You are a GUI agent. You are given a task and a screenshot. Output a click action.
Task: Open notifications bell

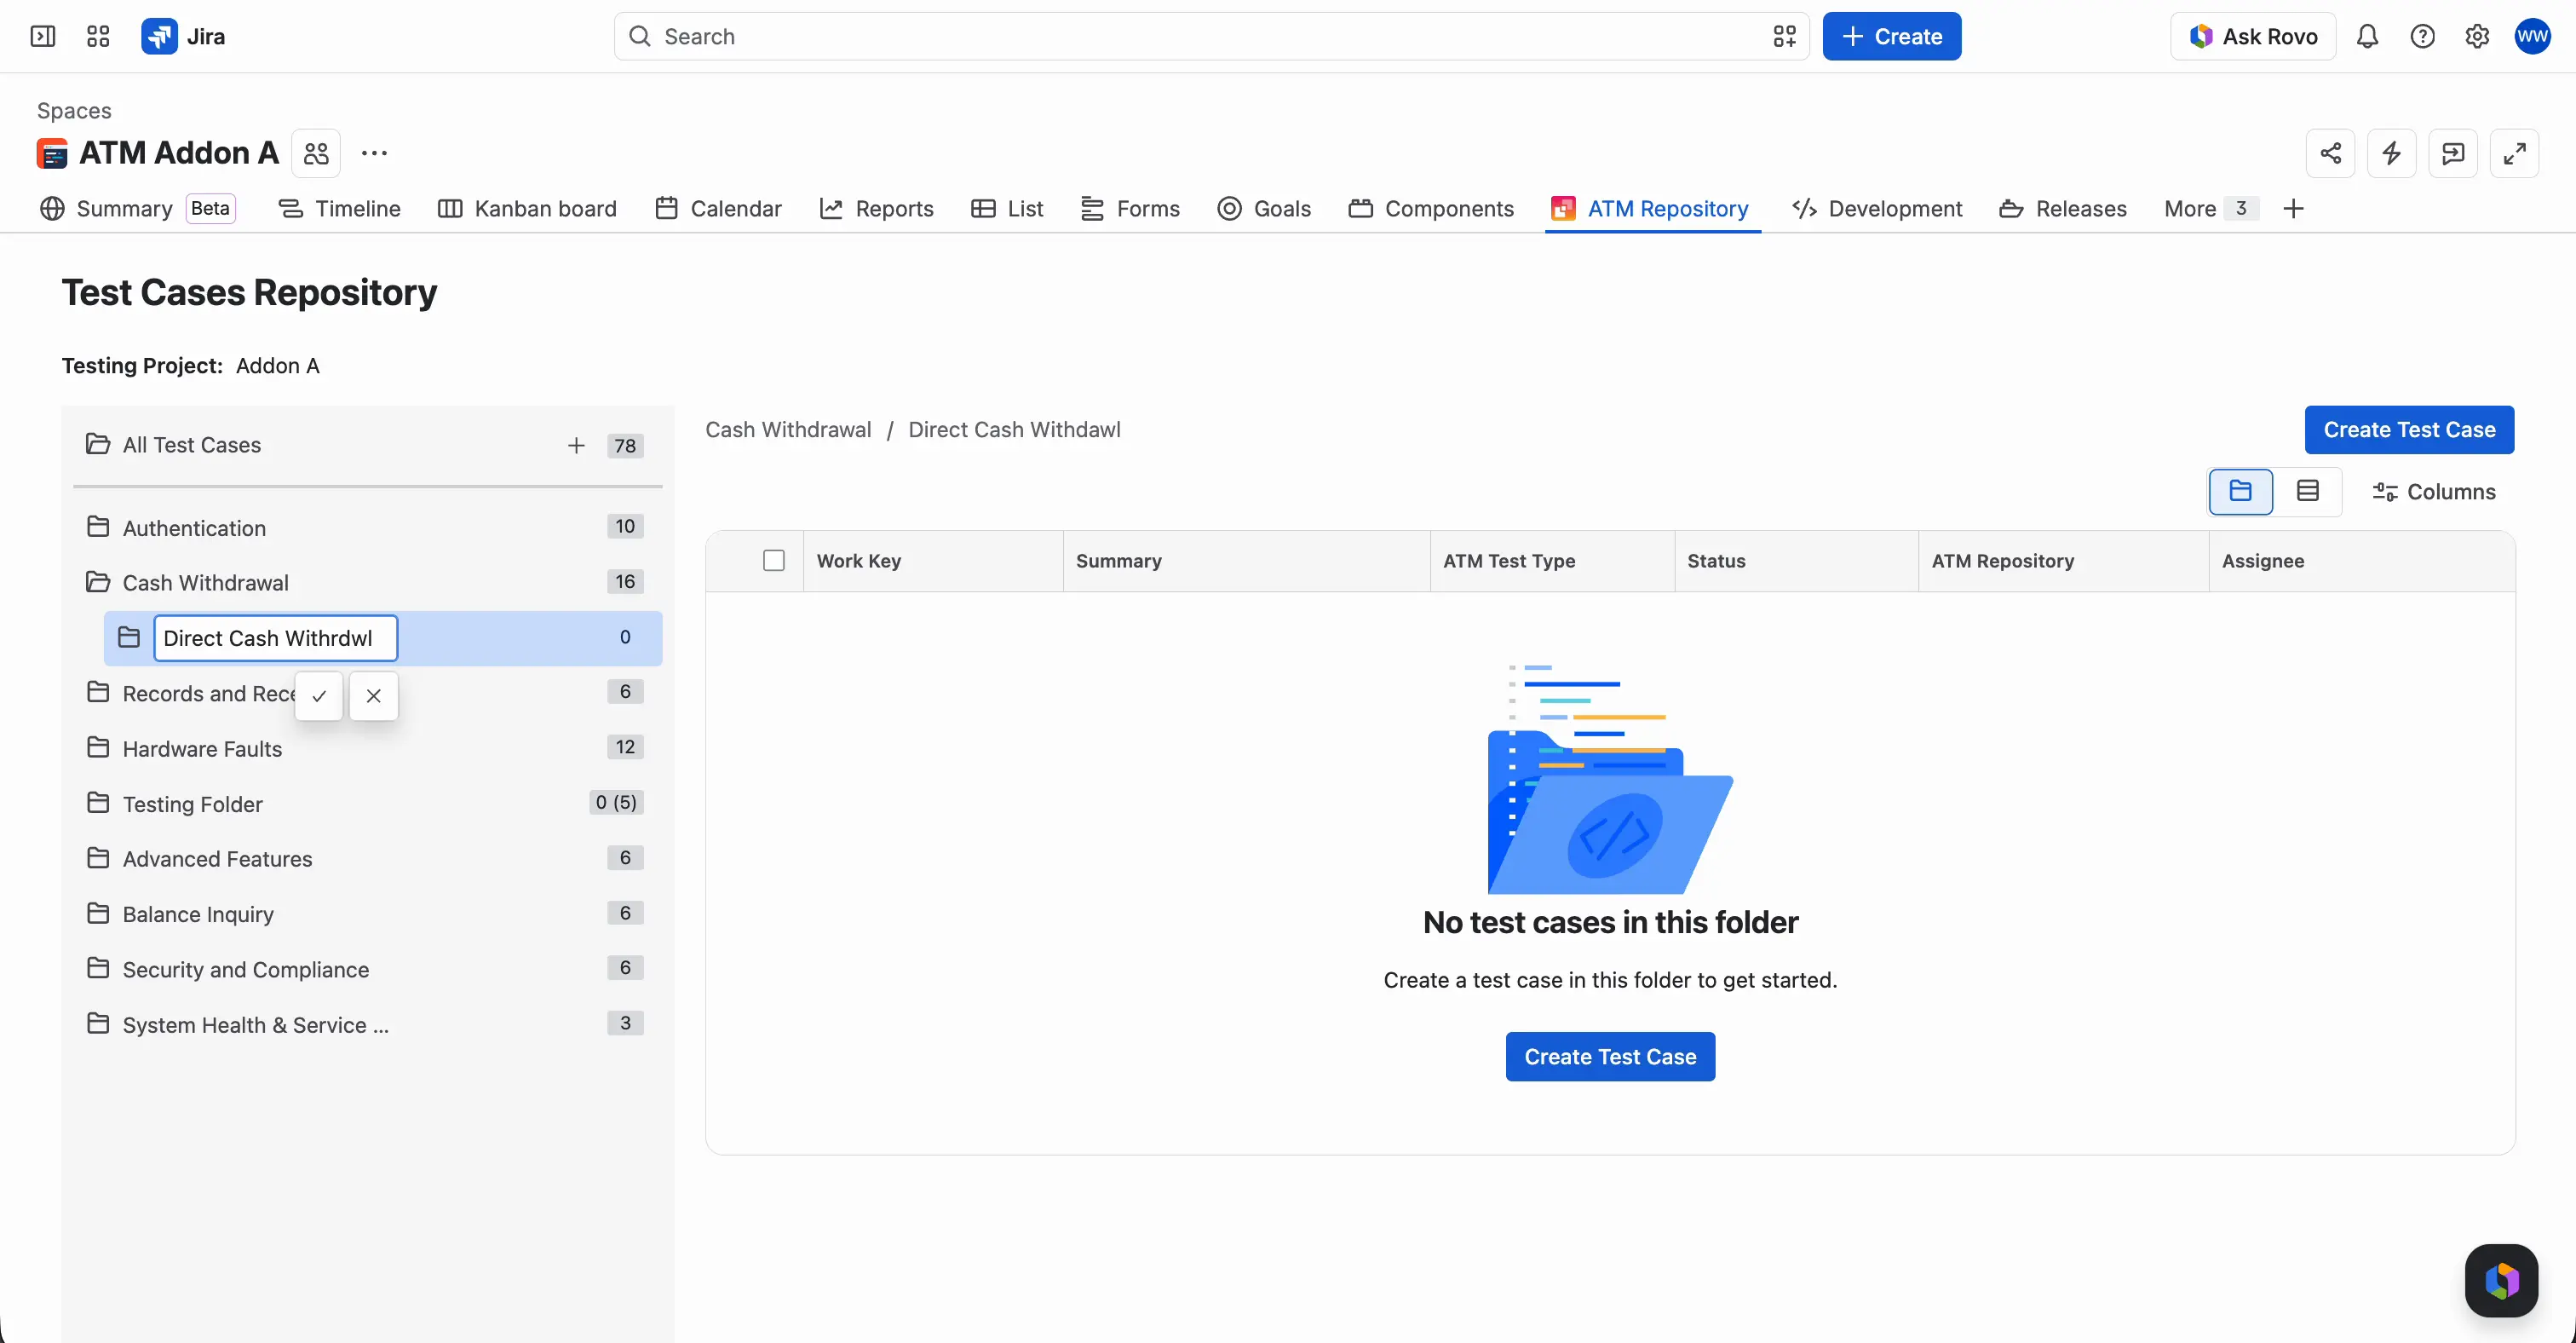[2367, 37]
